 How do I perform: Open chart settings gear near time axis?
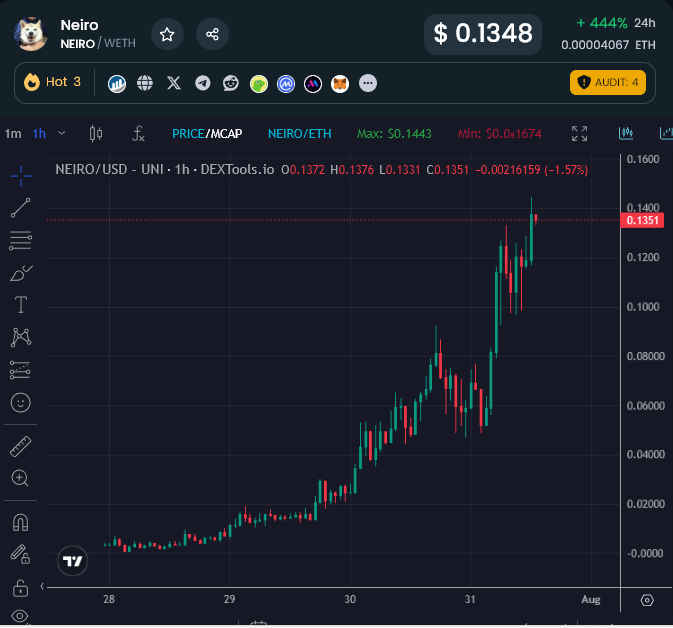coord(647,600)
